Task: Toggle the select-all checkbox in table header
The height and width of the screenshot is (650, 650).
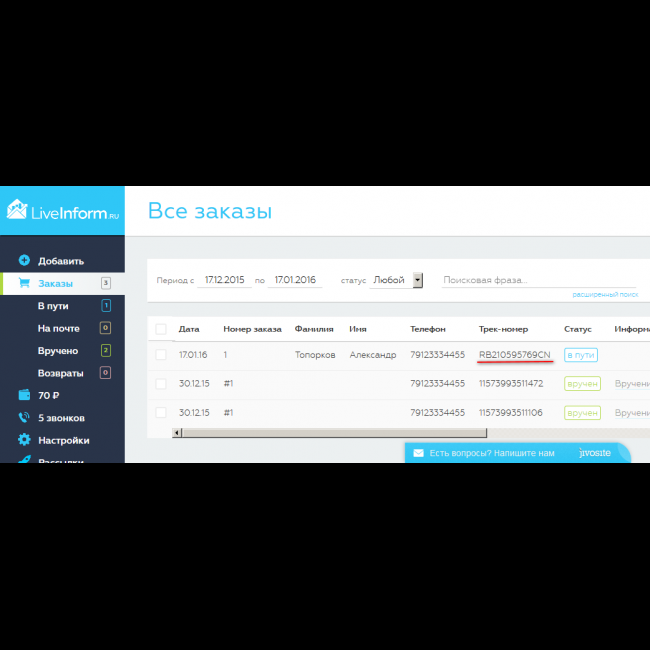Action: (x=161, y=328)
